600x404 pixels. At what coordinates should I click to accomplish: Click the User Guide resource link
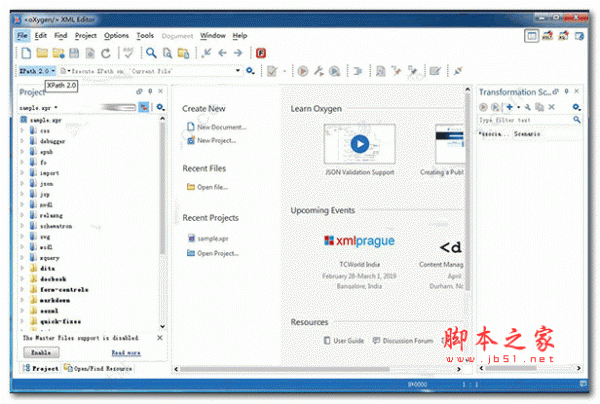344,340
